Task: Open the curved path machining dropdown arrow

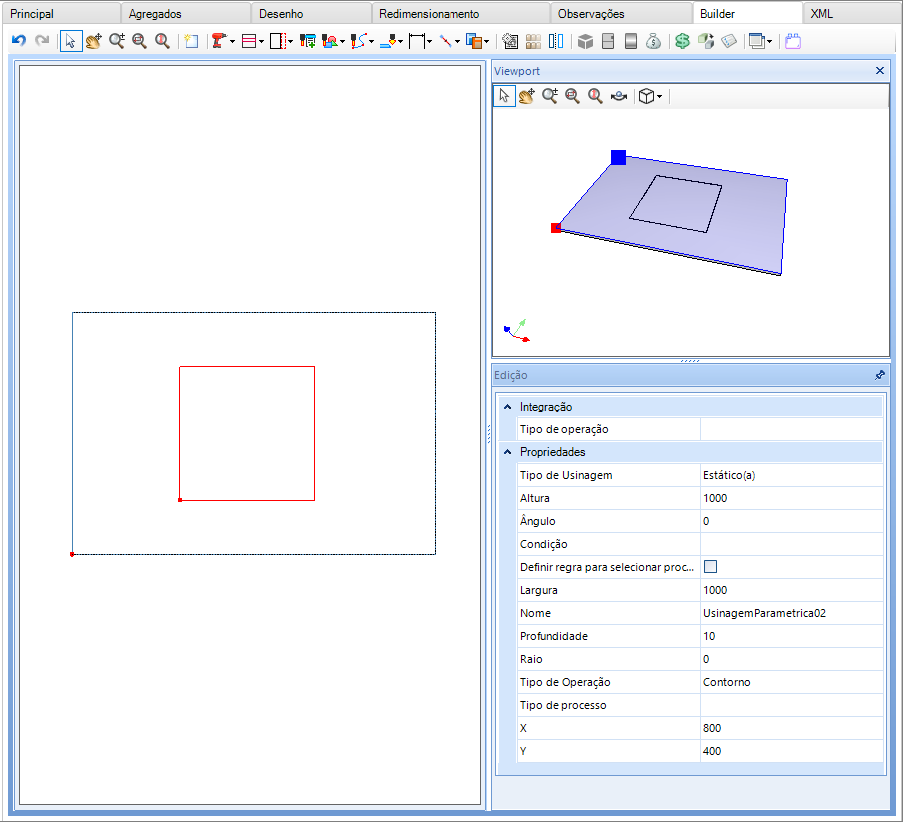Action: coord(372,42)
